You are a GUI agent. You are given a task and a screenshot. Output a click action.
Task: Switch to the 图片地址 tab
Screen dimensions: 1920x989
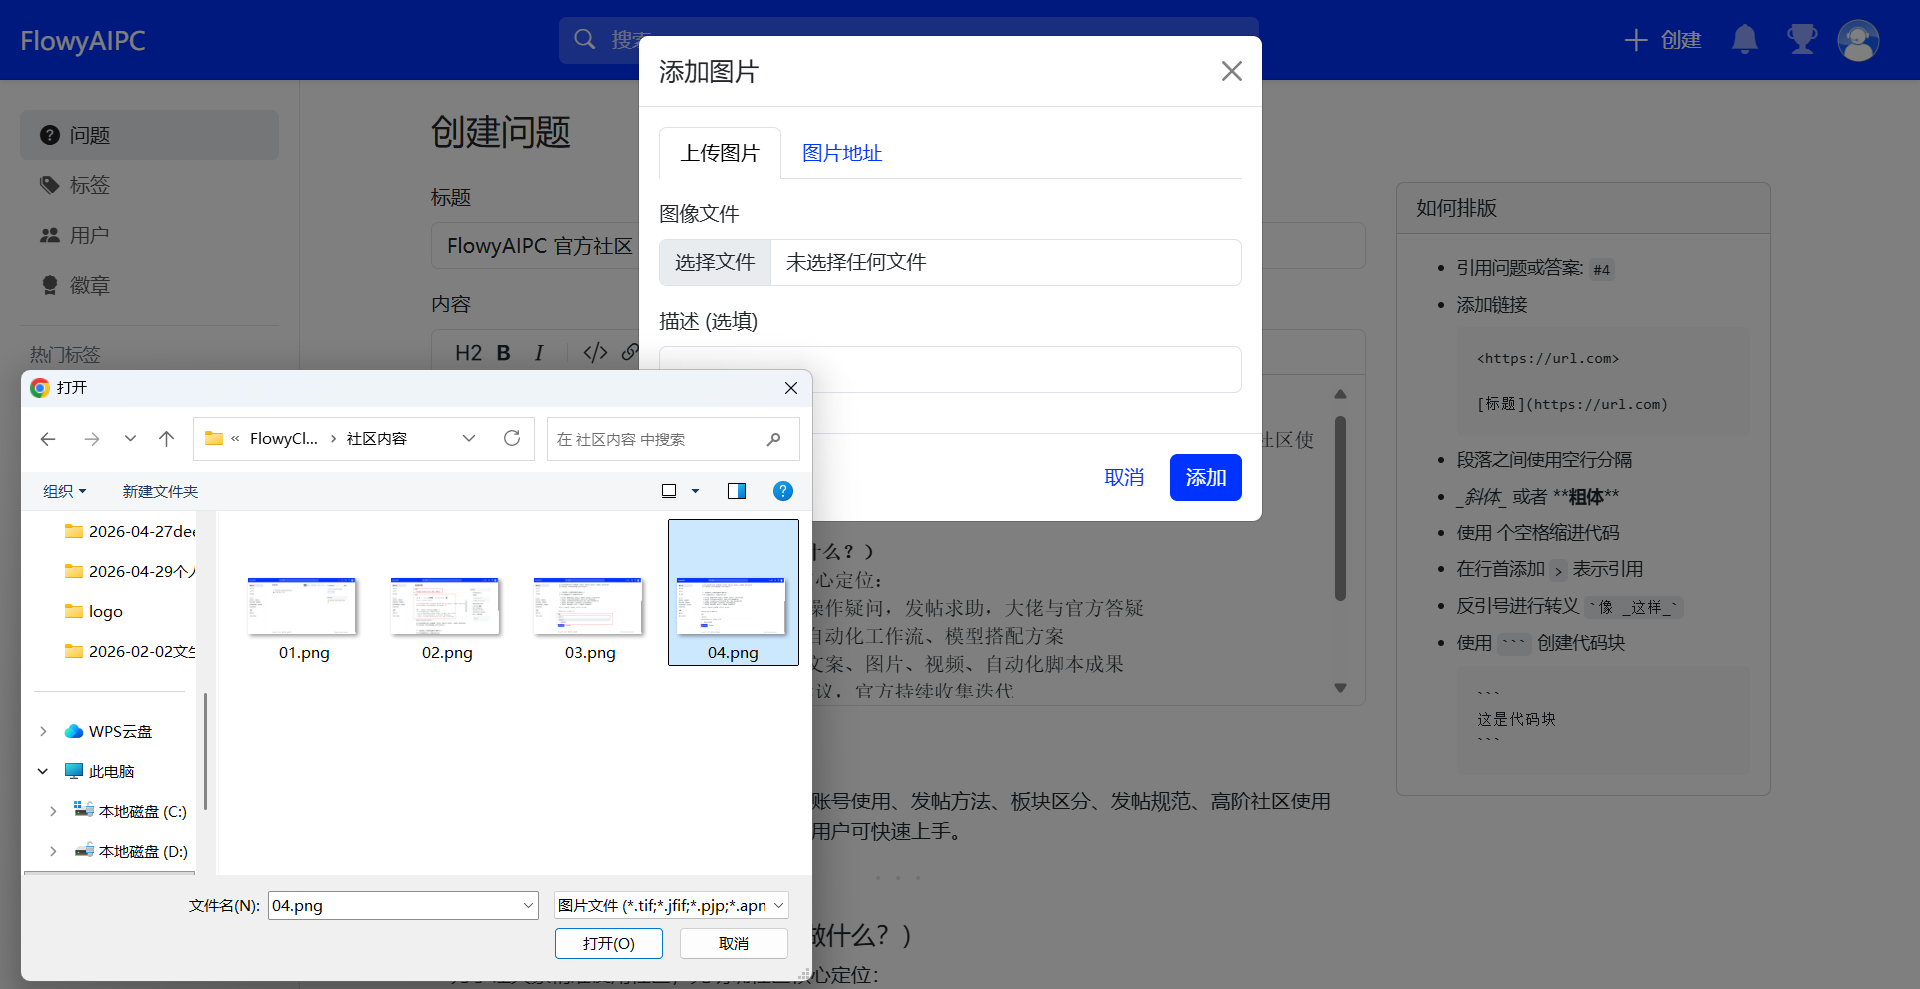842,153
